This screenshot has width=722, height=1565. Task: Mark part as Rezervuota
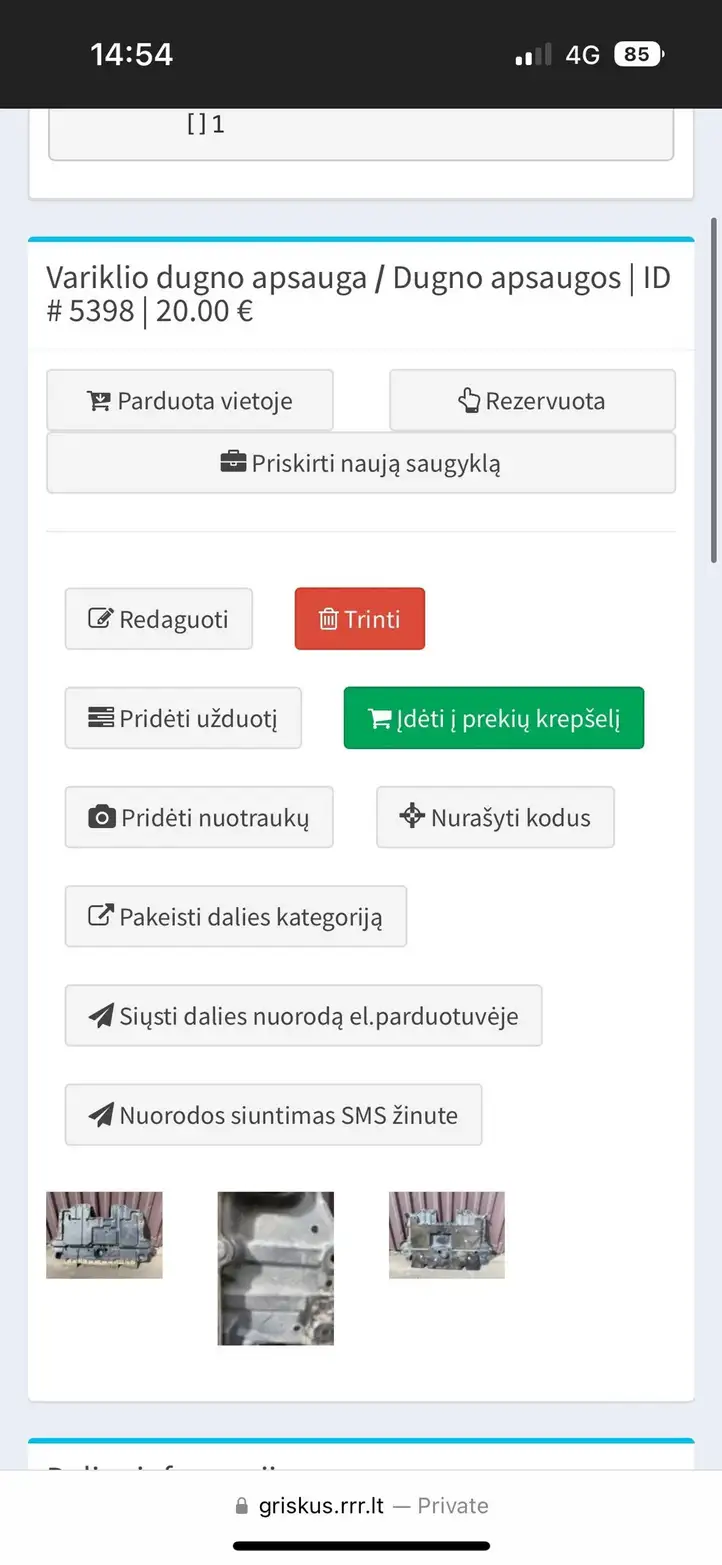(x=532, y=401)
